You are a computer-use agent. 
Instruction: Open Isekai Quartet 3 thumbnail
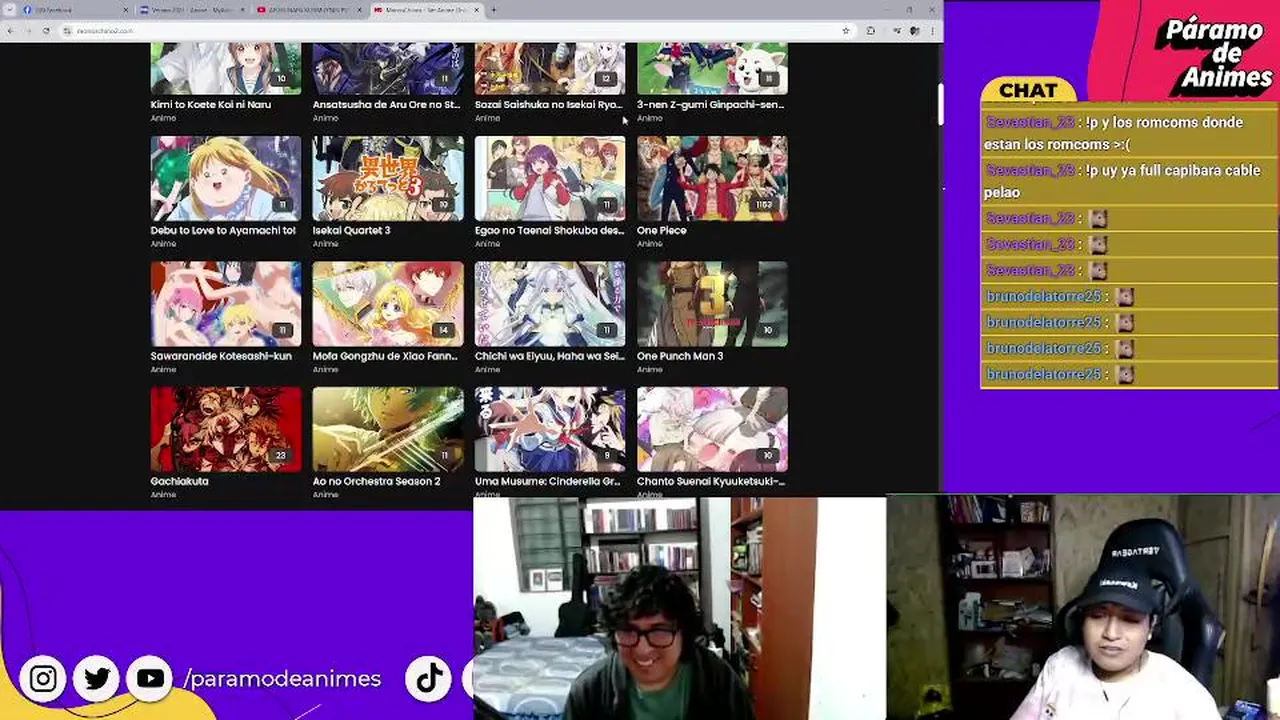pos(388,178)
